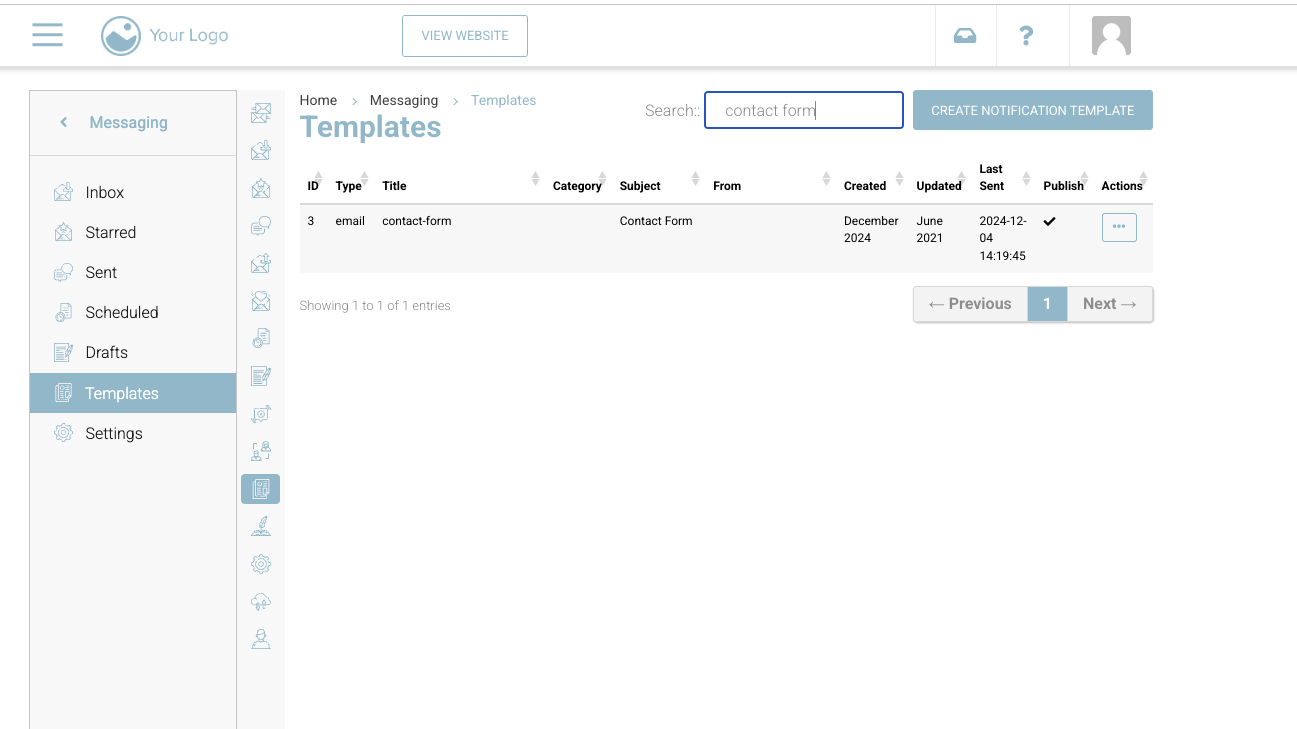Click the cloud icon in icon strip
The height and width of the screenshot is (729, 1297).
[260, 602]
